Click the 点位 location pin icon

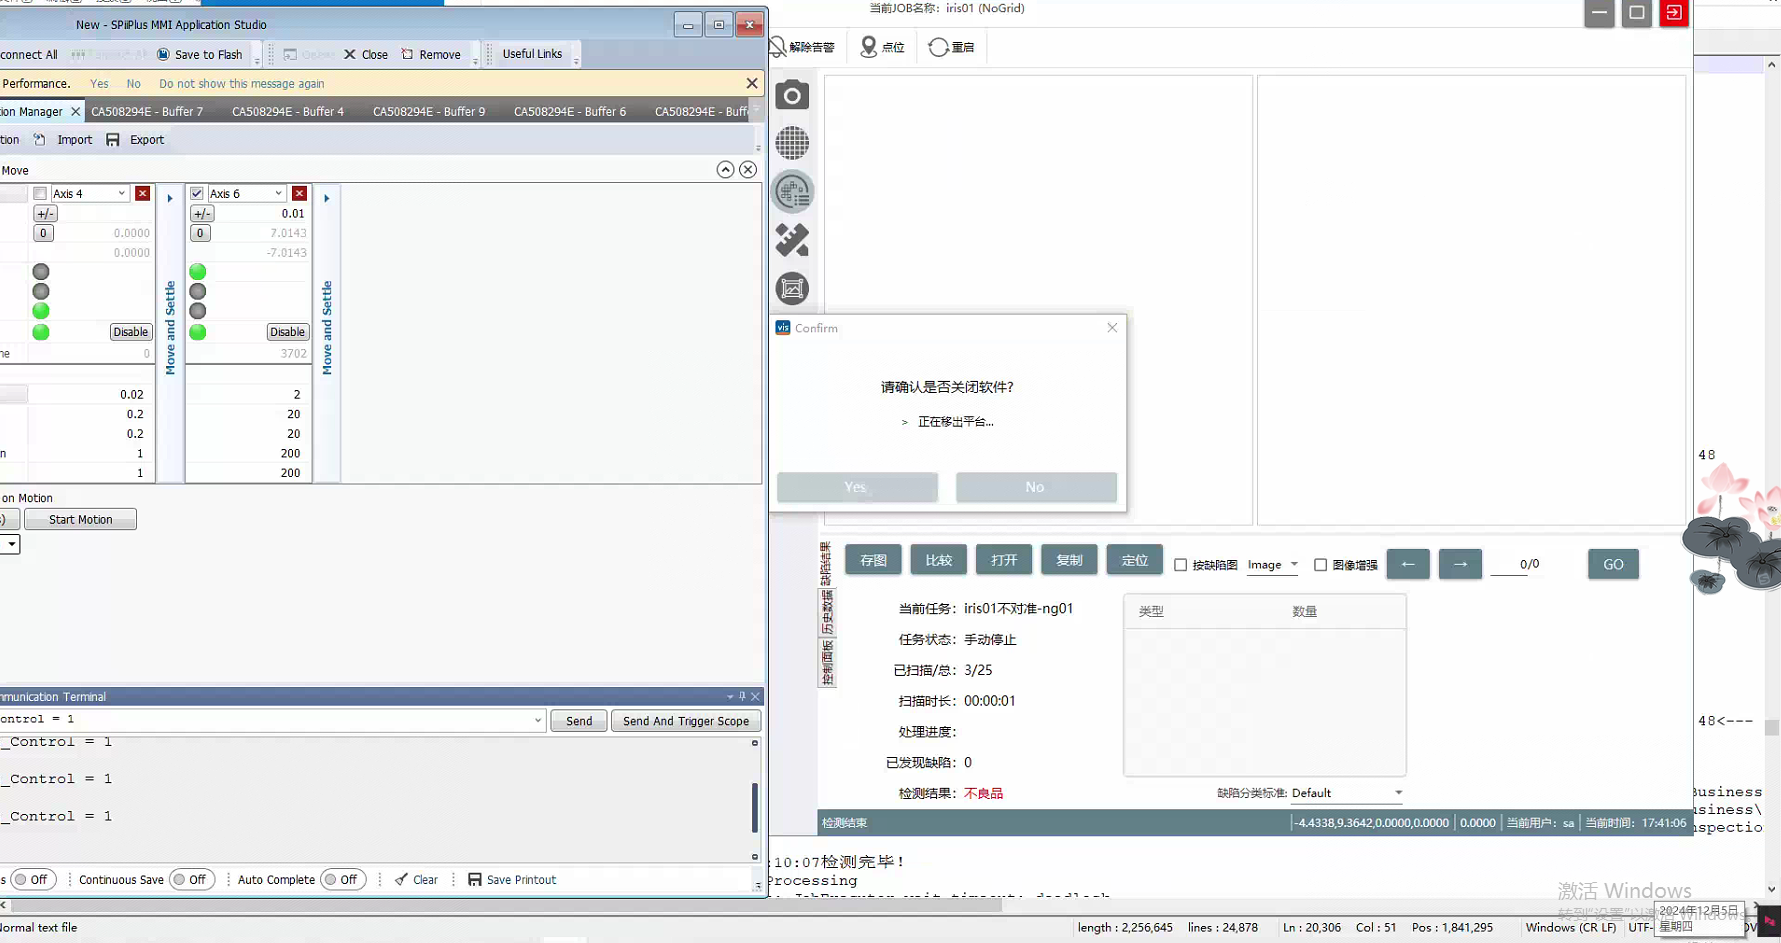click(x=868, y=47)
